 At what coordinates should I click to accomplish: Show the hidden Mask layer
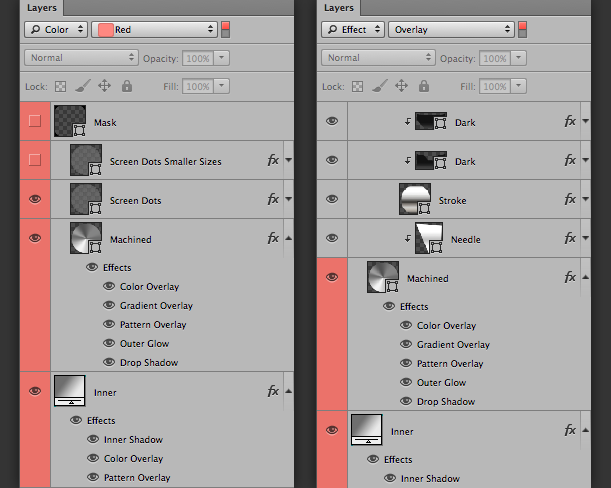coord(35,121)
